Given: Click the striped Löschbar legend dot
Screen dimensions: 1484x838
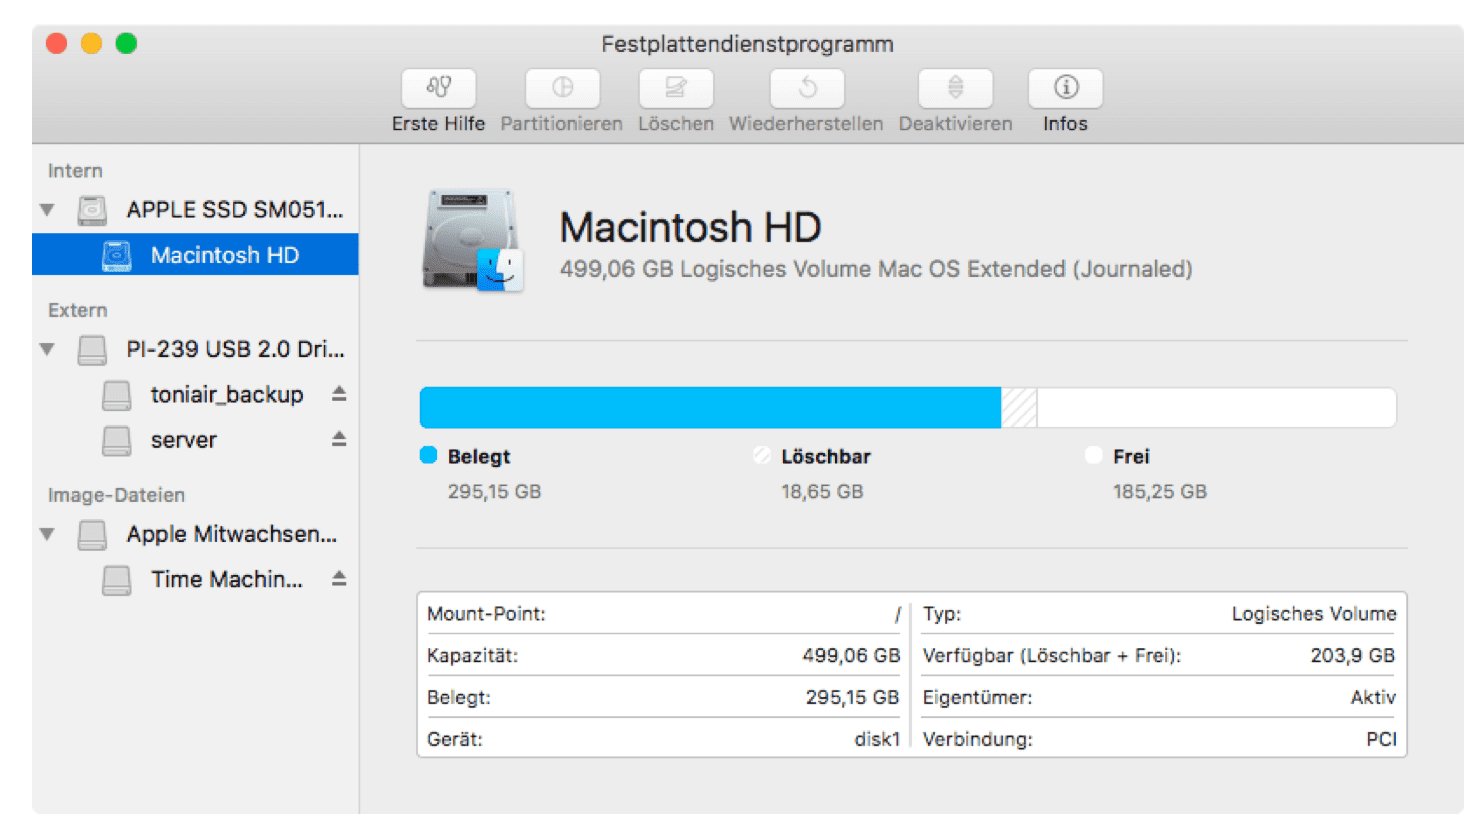Looking at the screenshot, I should pyautogui.click(x=762, y=455).
